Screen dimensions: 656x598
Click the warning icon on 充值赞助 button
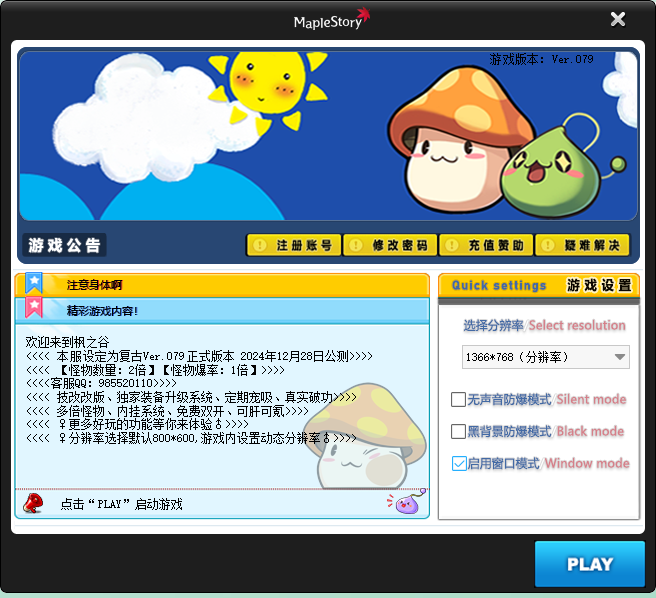point(451,245)
